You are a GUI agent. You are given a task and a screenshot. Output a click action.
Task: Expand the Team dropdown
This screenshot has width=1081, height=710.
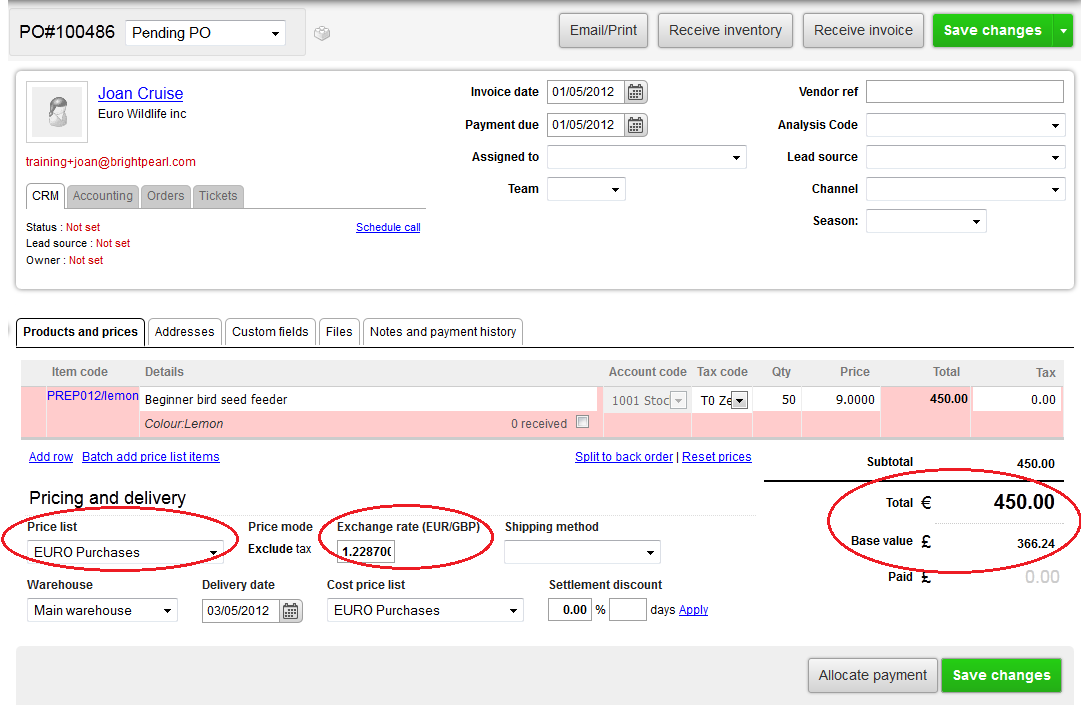pyautogui.click(x=586, y=189)
